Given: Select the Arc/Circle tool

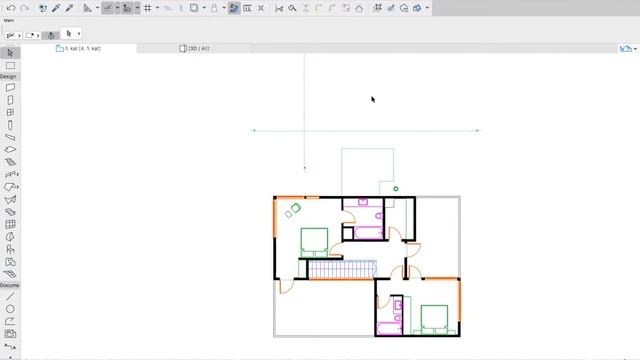Looking at the screenshot, I should click(10, 309).
